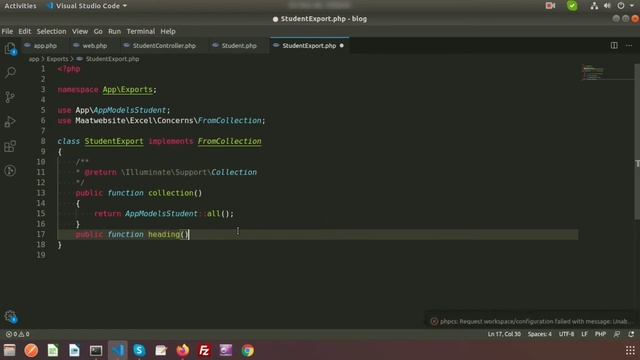The height and width of the screenshot is (360, 640).
Task: Launch Firefox from the dock
Action: tap(182, 350)
